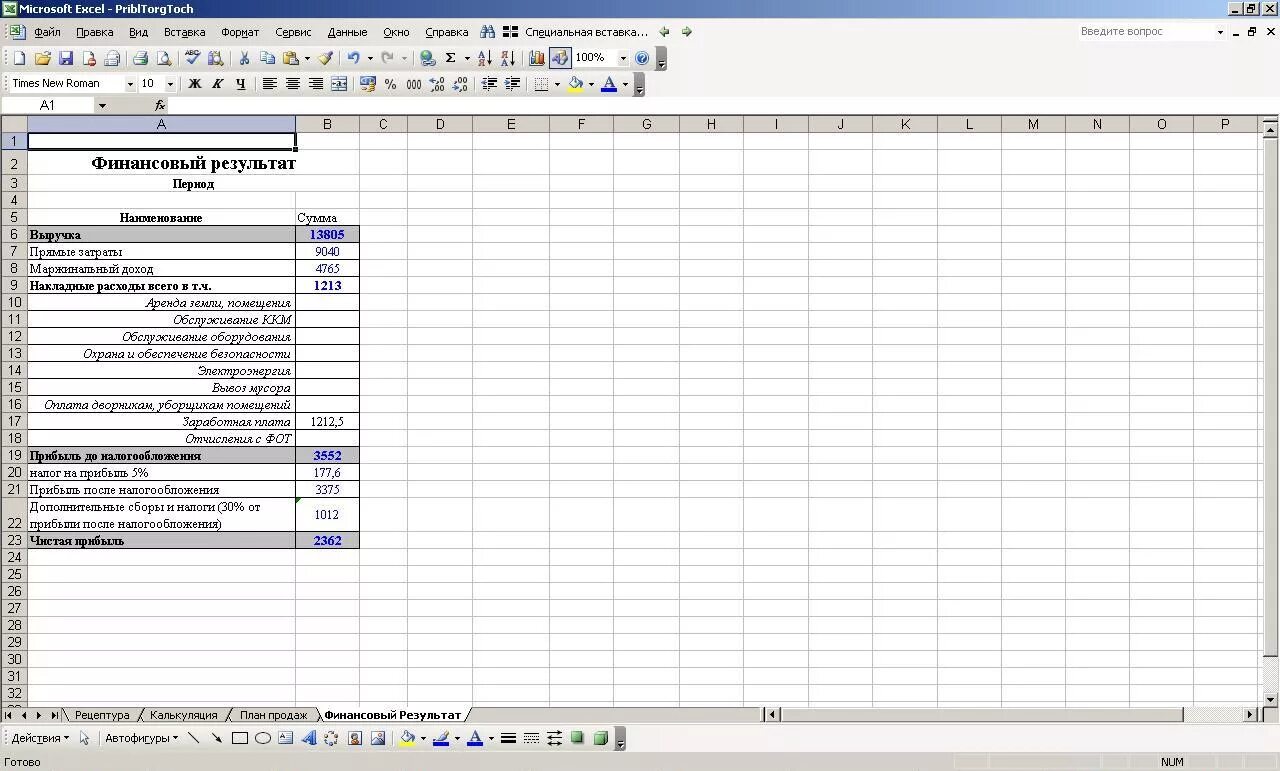This screenshot has width=1280, height=771.
Task: Insert a text box
Action: tap(286, 738)
